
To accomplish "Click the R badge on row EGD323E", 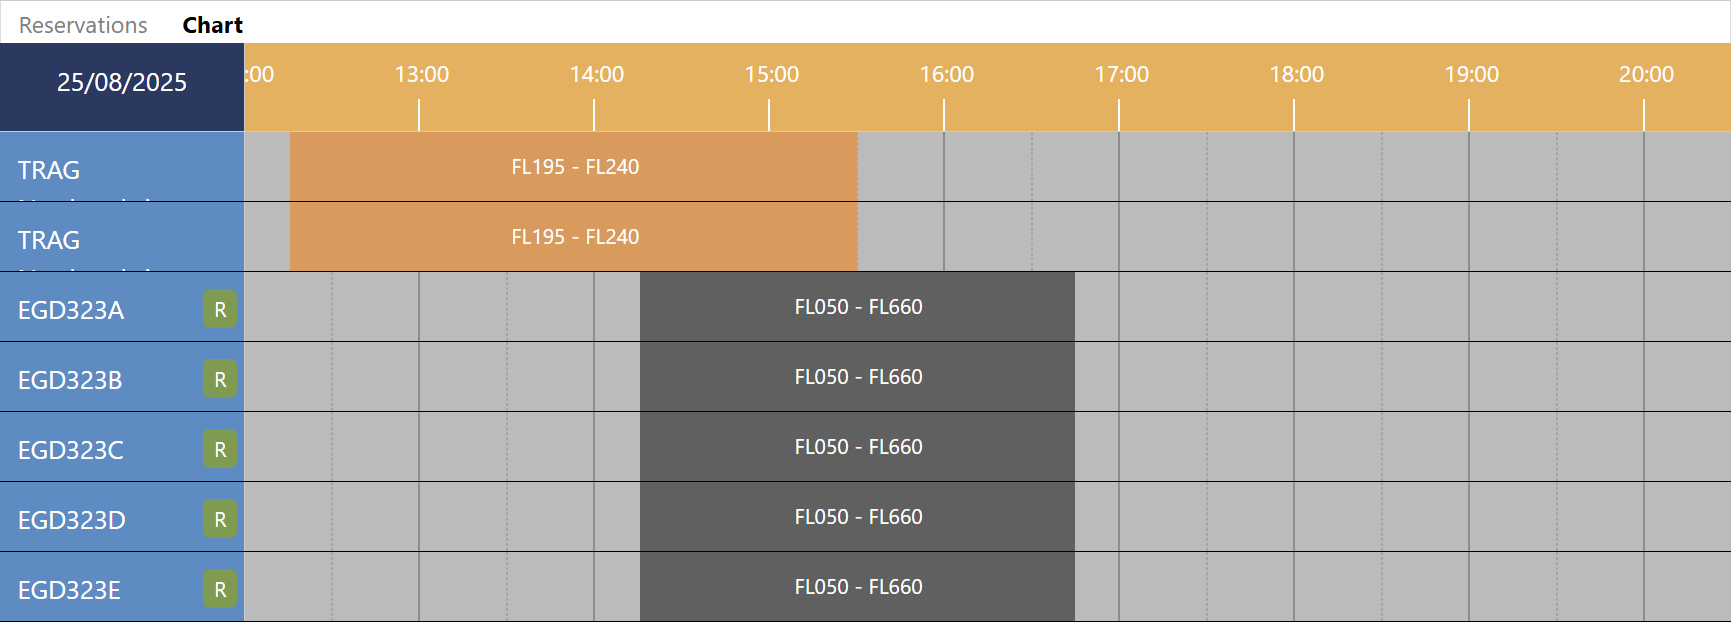I will pos(219,589).
